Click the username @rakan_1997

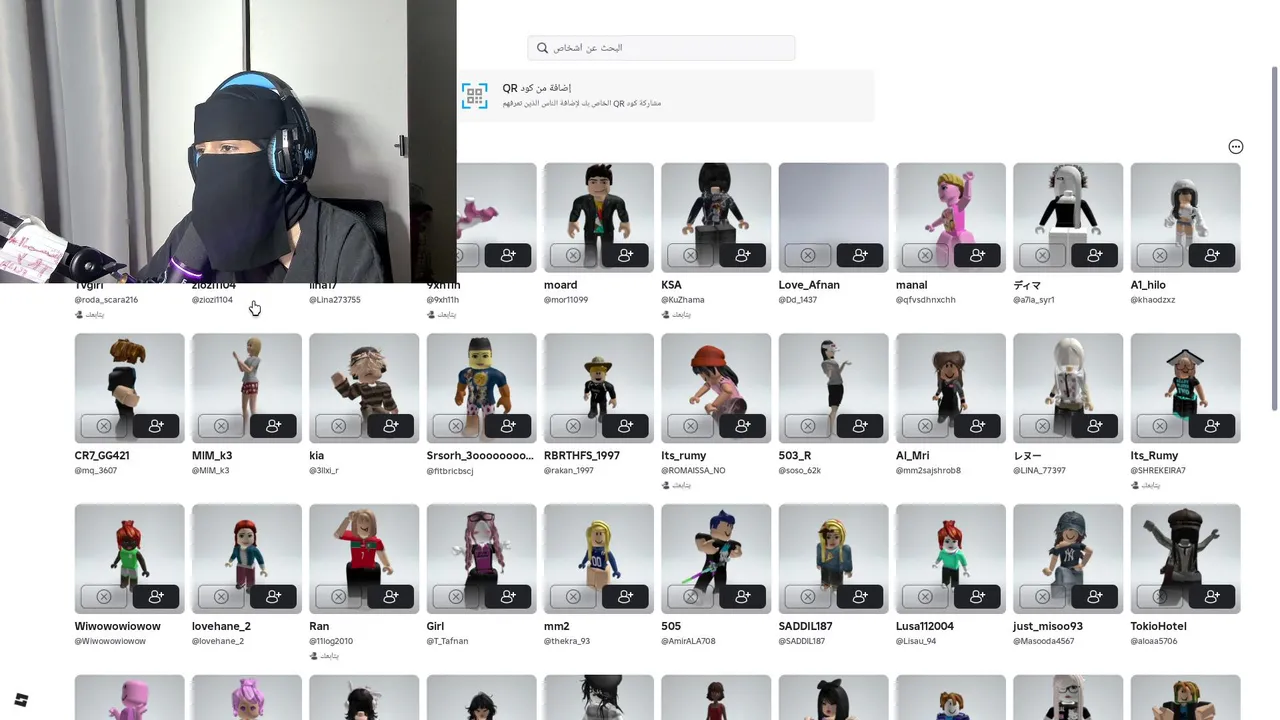[x=569, y=470]
